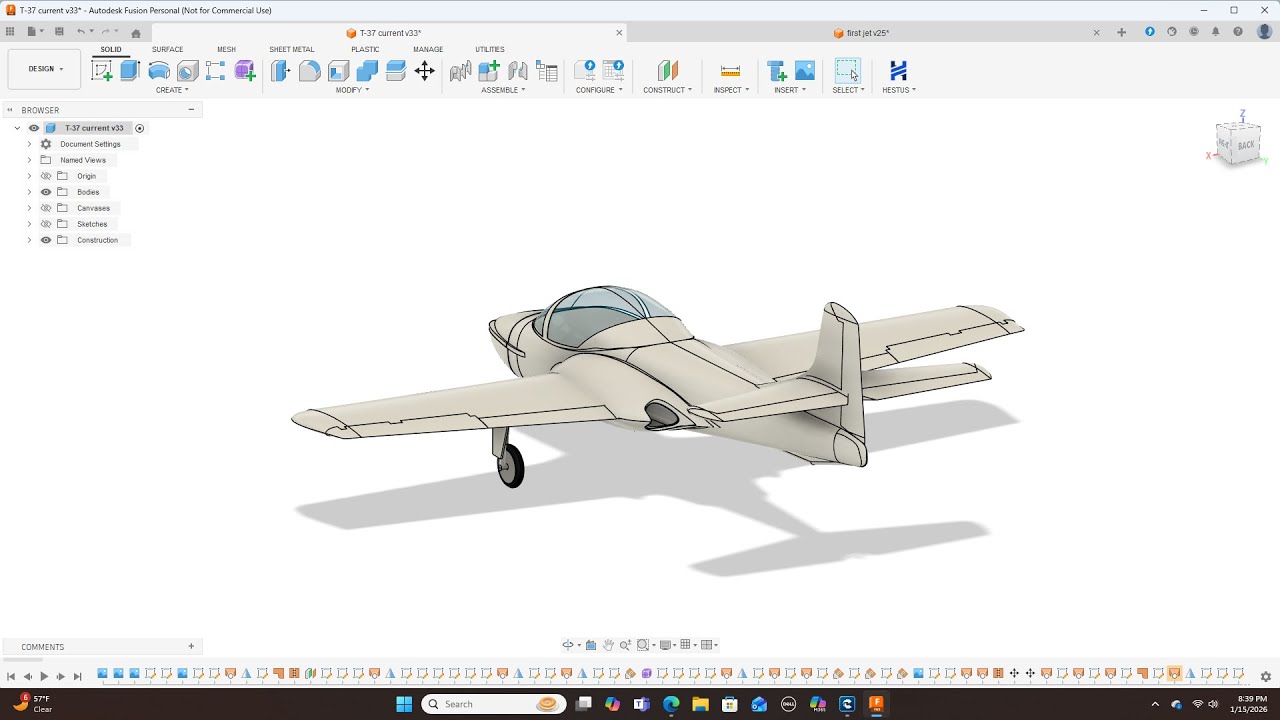Open the MODIFY dropdown menu
Viewport: 1280px width, 720px height.
(x=352, y=90)
